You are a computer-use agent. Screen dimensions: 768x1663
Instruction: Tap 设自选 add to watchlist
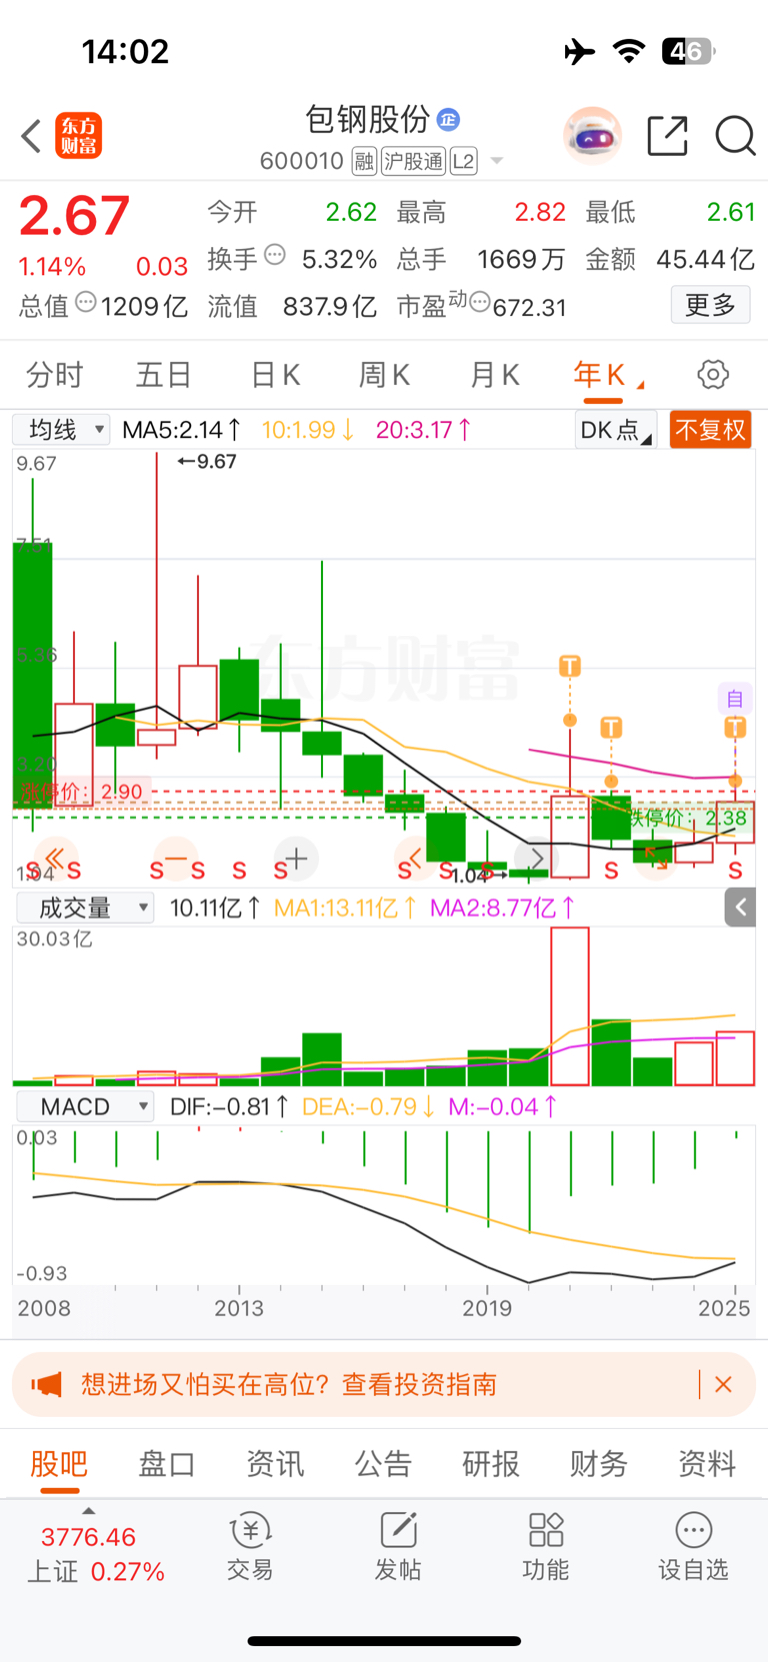click(x=693, y=1546)
